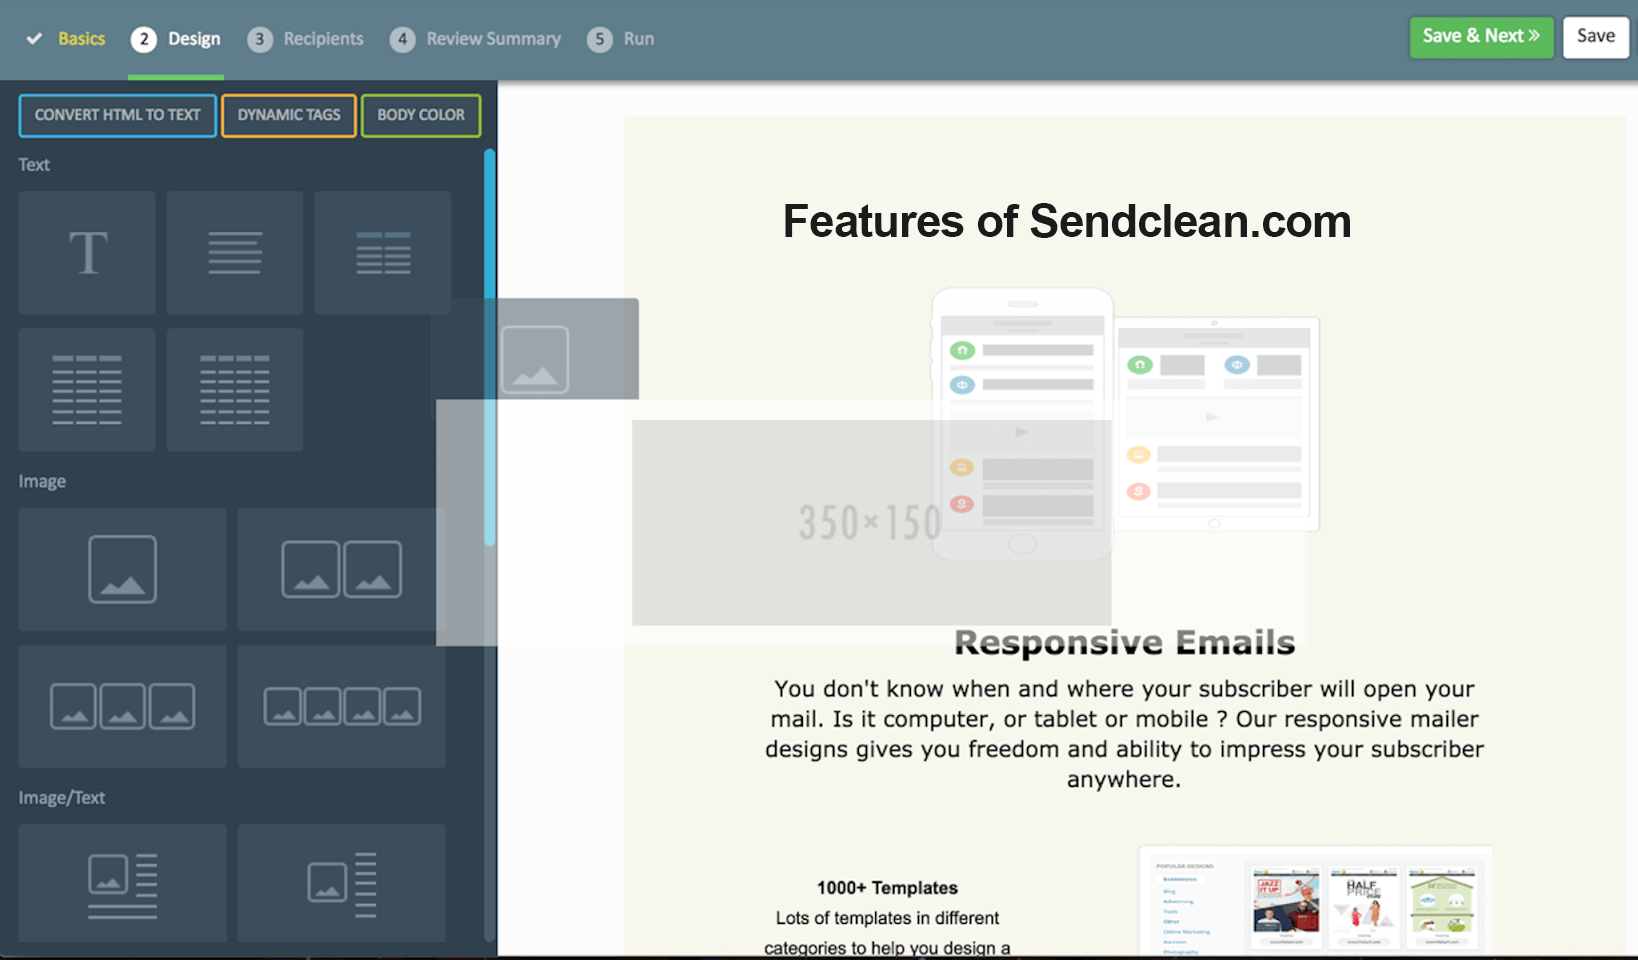Click 'Lots of templates in different' text

point(887,918)
